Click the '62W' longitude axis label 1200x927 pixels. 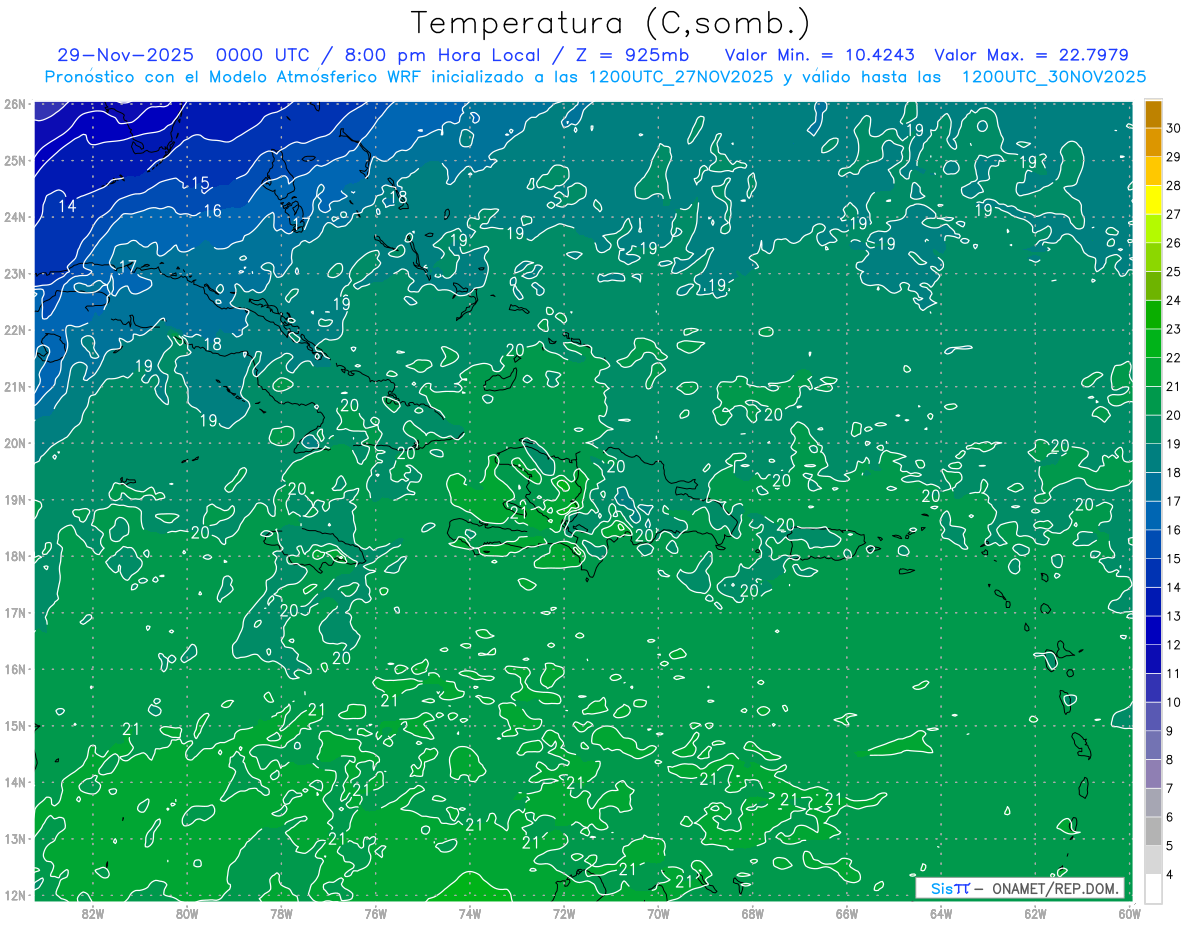pyautogui.click(x=1035, y=912)
